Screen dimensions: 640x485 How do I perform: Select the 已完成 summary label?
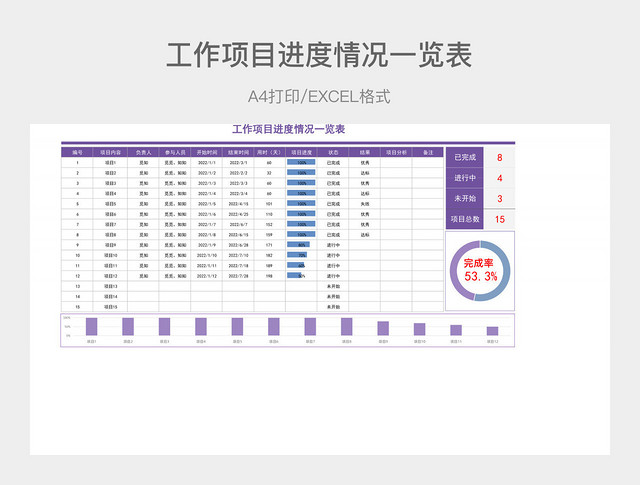[x=464, y=158]
